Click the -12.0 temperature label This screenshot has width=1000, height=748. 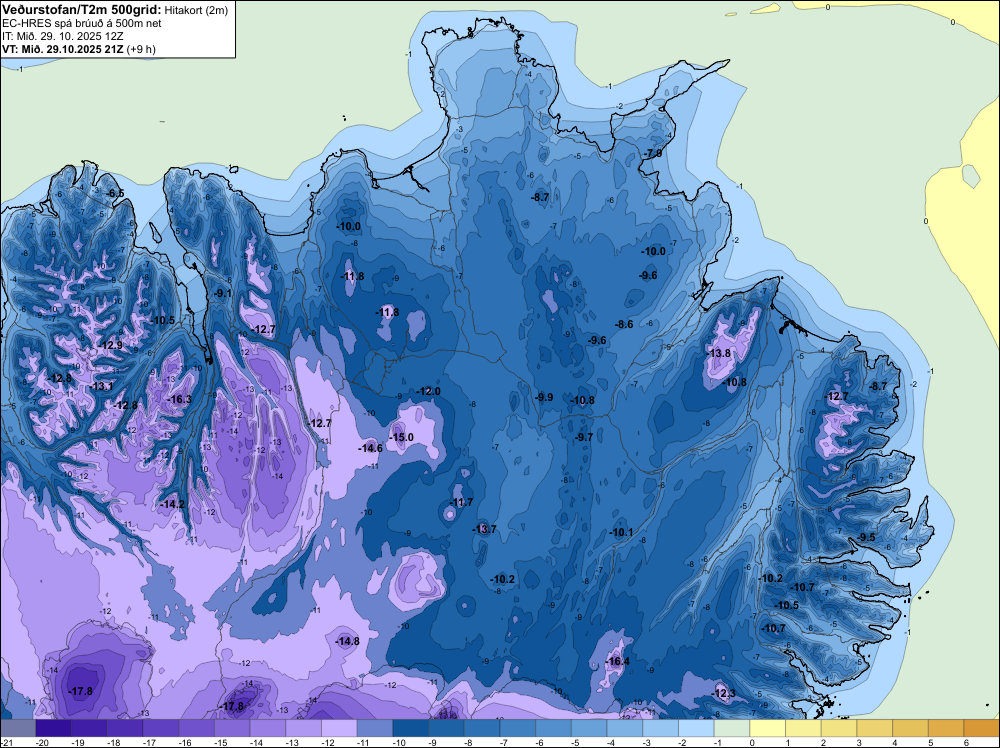(x=428, y=392)
